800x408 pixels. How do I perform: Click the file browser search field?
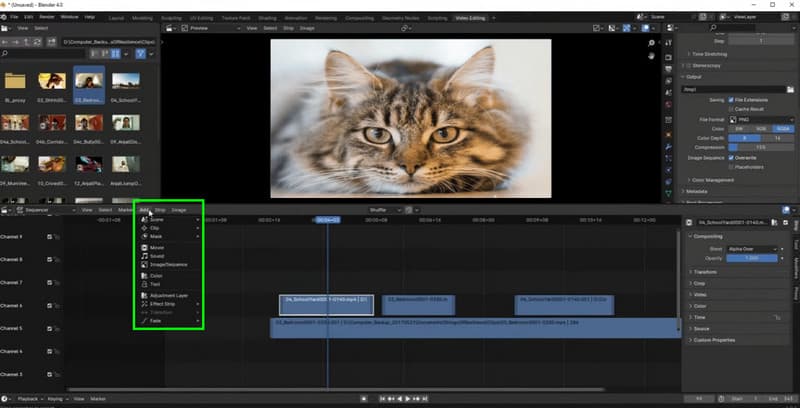click(43, 54)
